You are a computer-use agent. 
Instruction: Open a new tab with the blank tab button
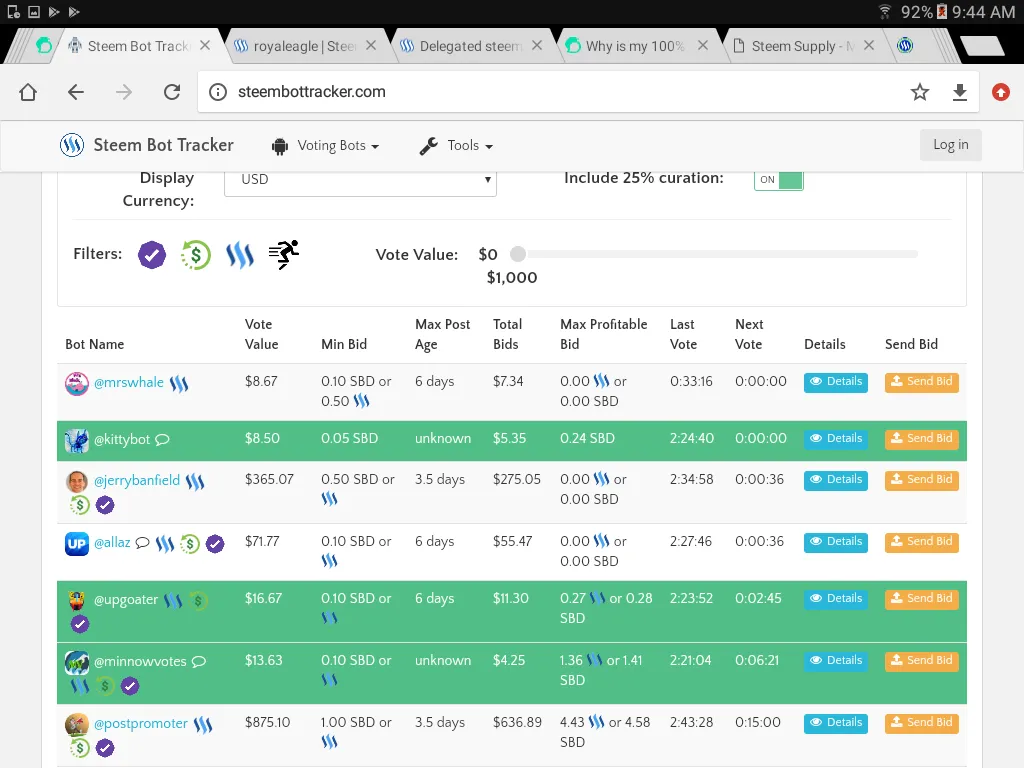click(982, 46)
